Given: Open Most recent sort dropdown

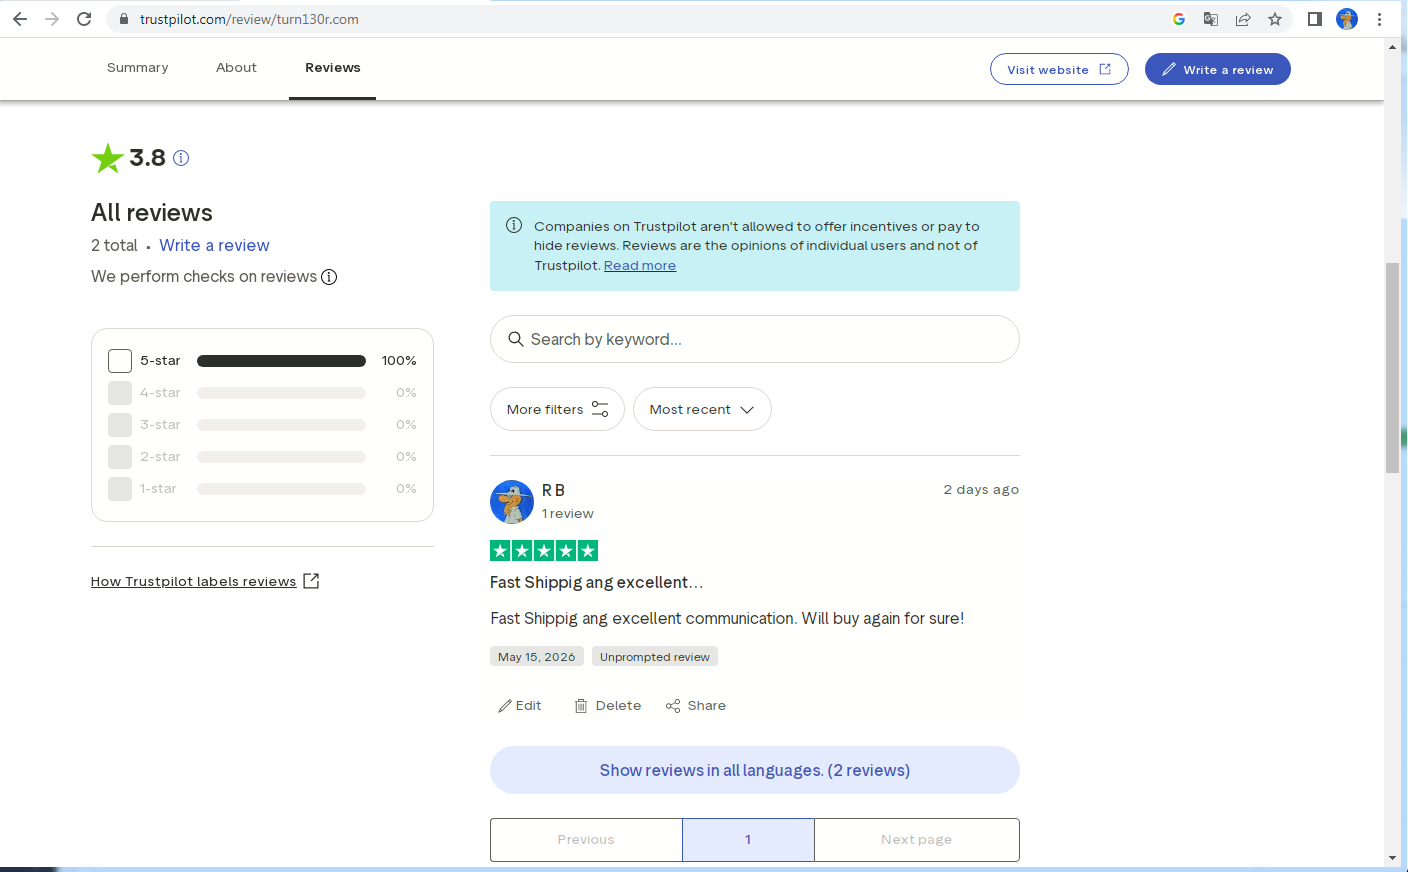Looking at the screenshot, I should (702, 409).
